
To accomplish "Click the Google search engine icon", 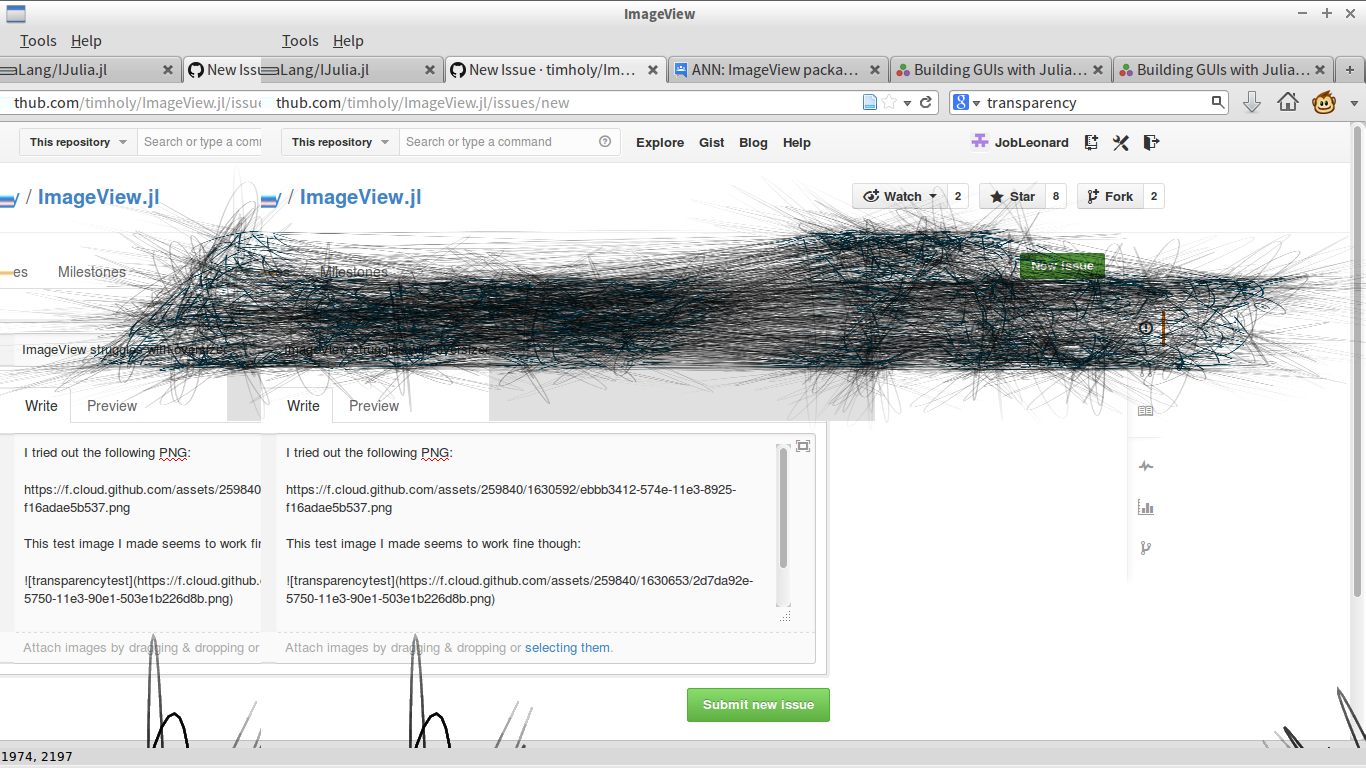I will click(x=960, y=102).
